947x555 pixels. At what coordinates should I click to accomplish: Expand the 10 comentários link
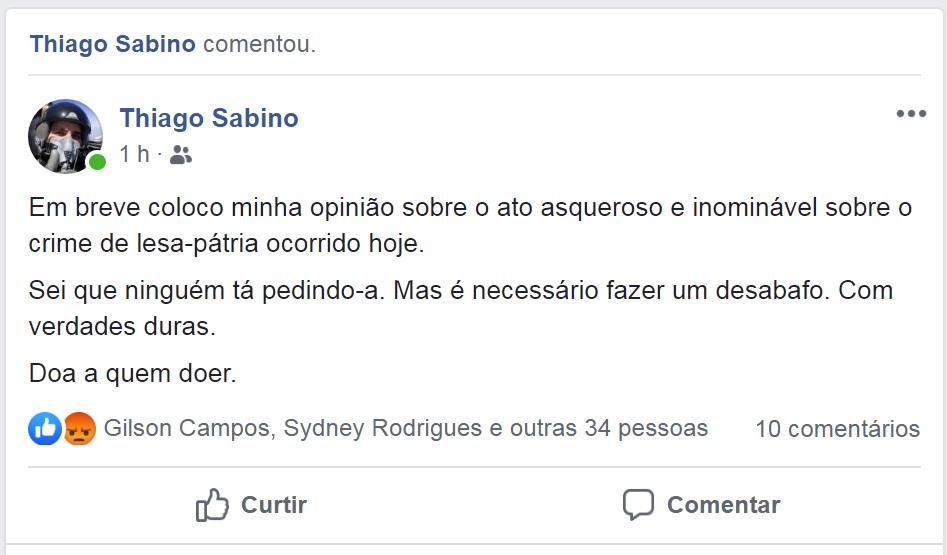tap(838, 429)
